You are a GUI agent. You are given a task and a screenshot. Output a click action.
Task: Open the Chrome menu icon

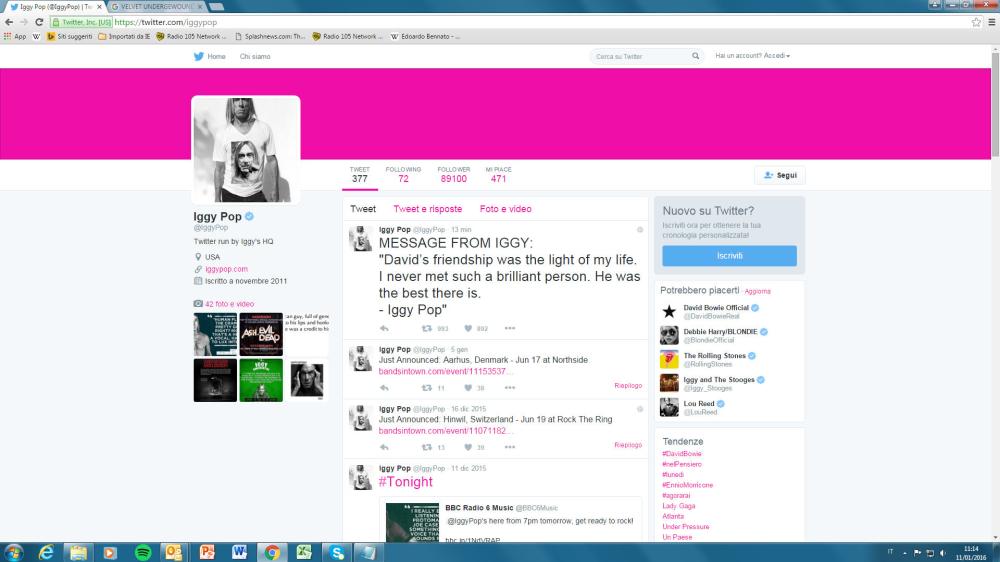(x=992, y=22)
